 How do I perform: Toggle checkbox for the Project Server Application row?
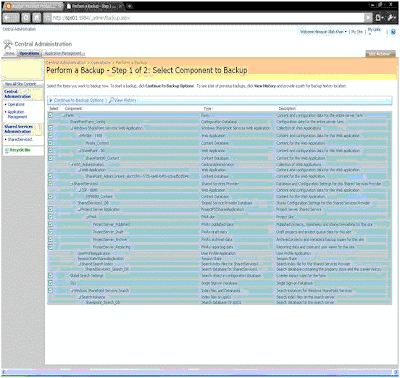click(x=51, y=209)
